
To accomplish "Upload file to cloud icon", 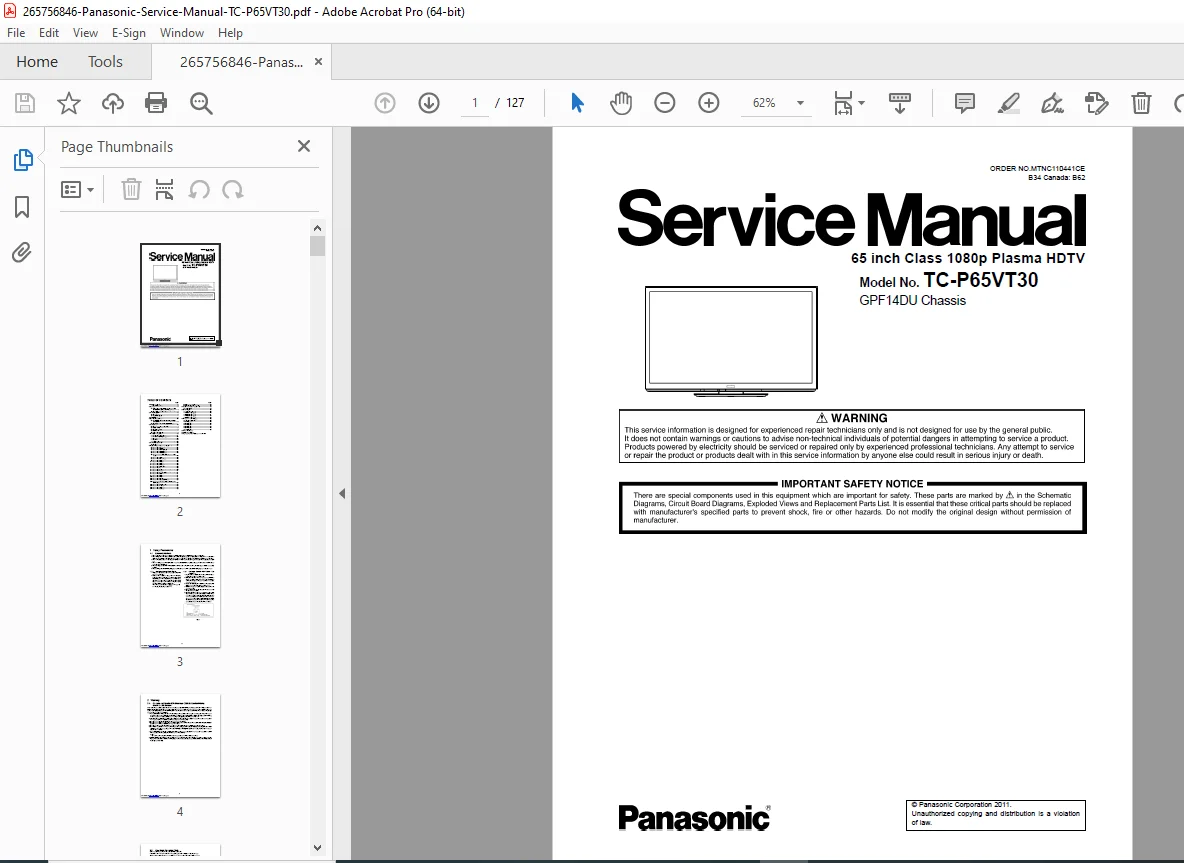I will (113, 103).
